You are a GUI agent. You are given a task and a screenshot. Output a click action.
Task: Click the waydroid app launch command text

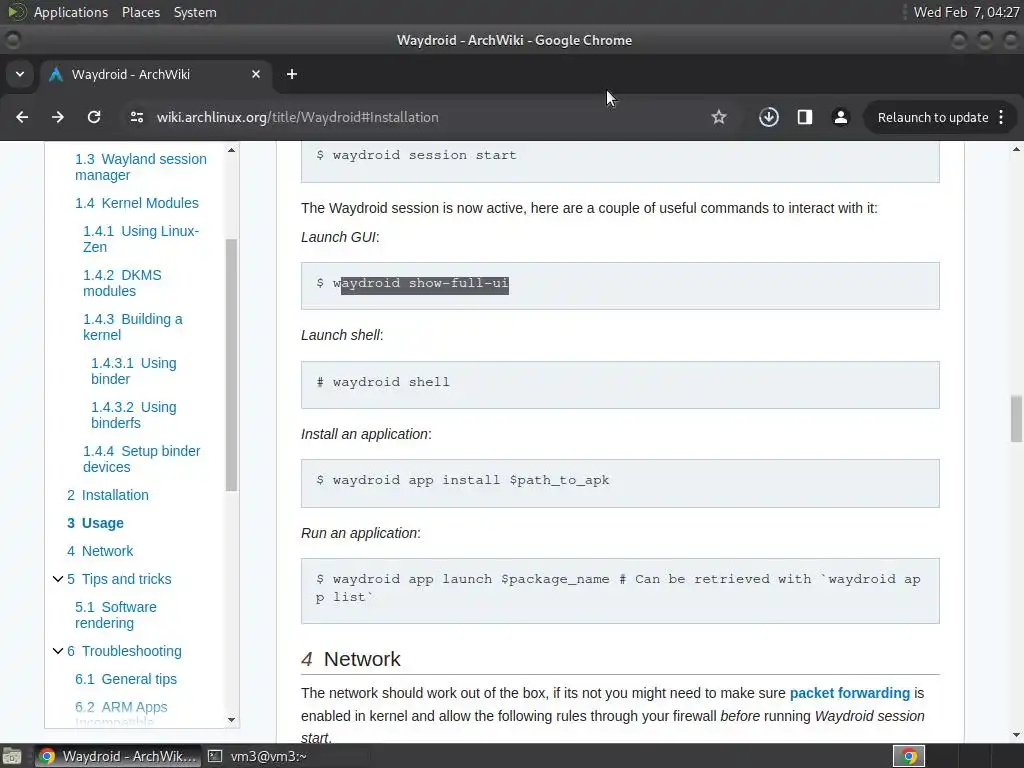pos(618,588)
